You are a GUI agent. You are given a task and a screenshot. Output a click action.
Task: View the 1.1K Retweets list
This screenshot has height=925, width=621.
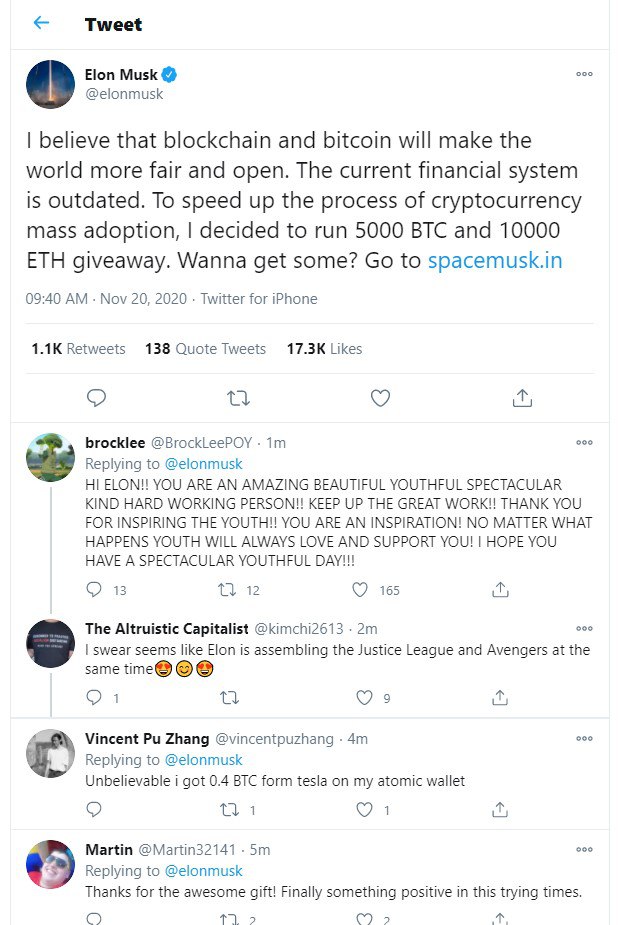(x=78, y=349)
